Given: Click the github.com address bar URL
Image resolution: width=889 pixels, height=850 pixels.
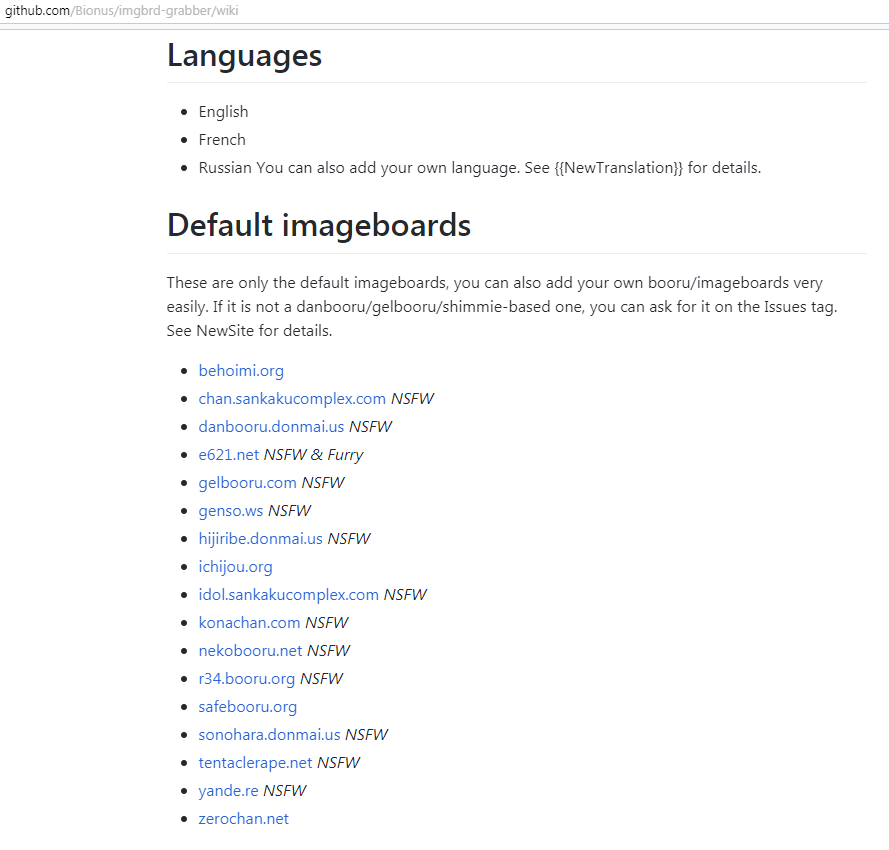Looking at the screenshot, I should [x=121, y=11].
